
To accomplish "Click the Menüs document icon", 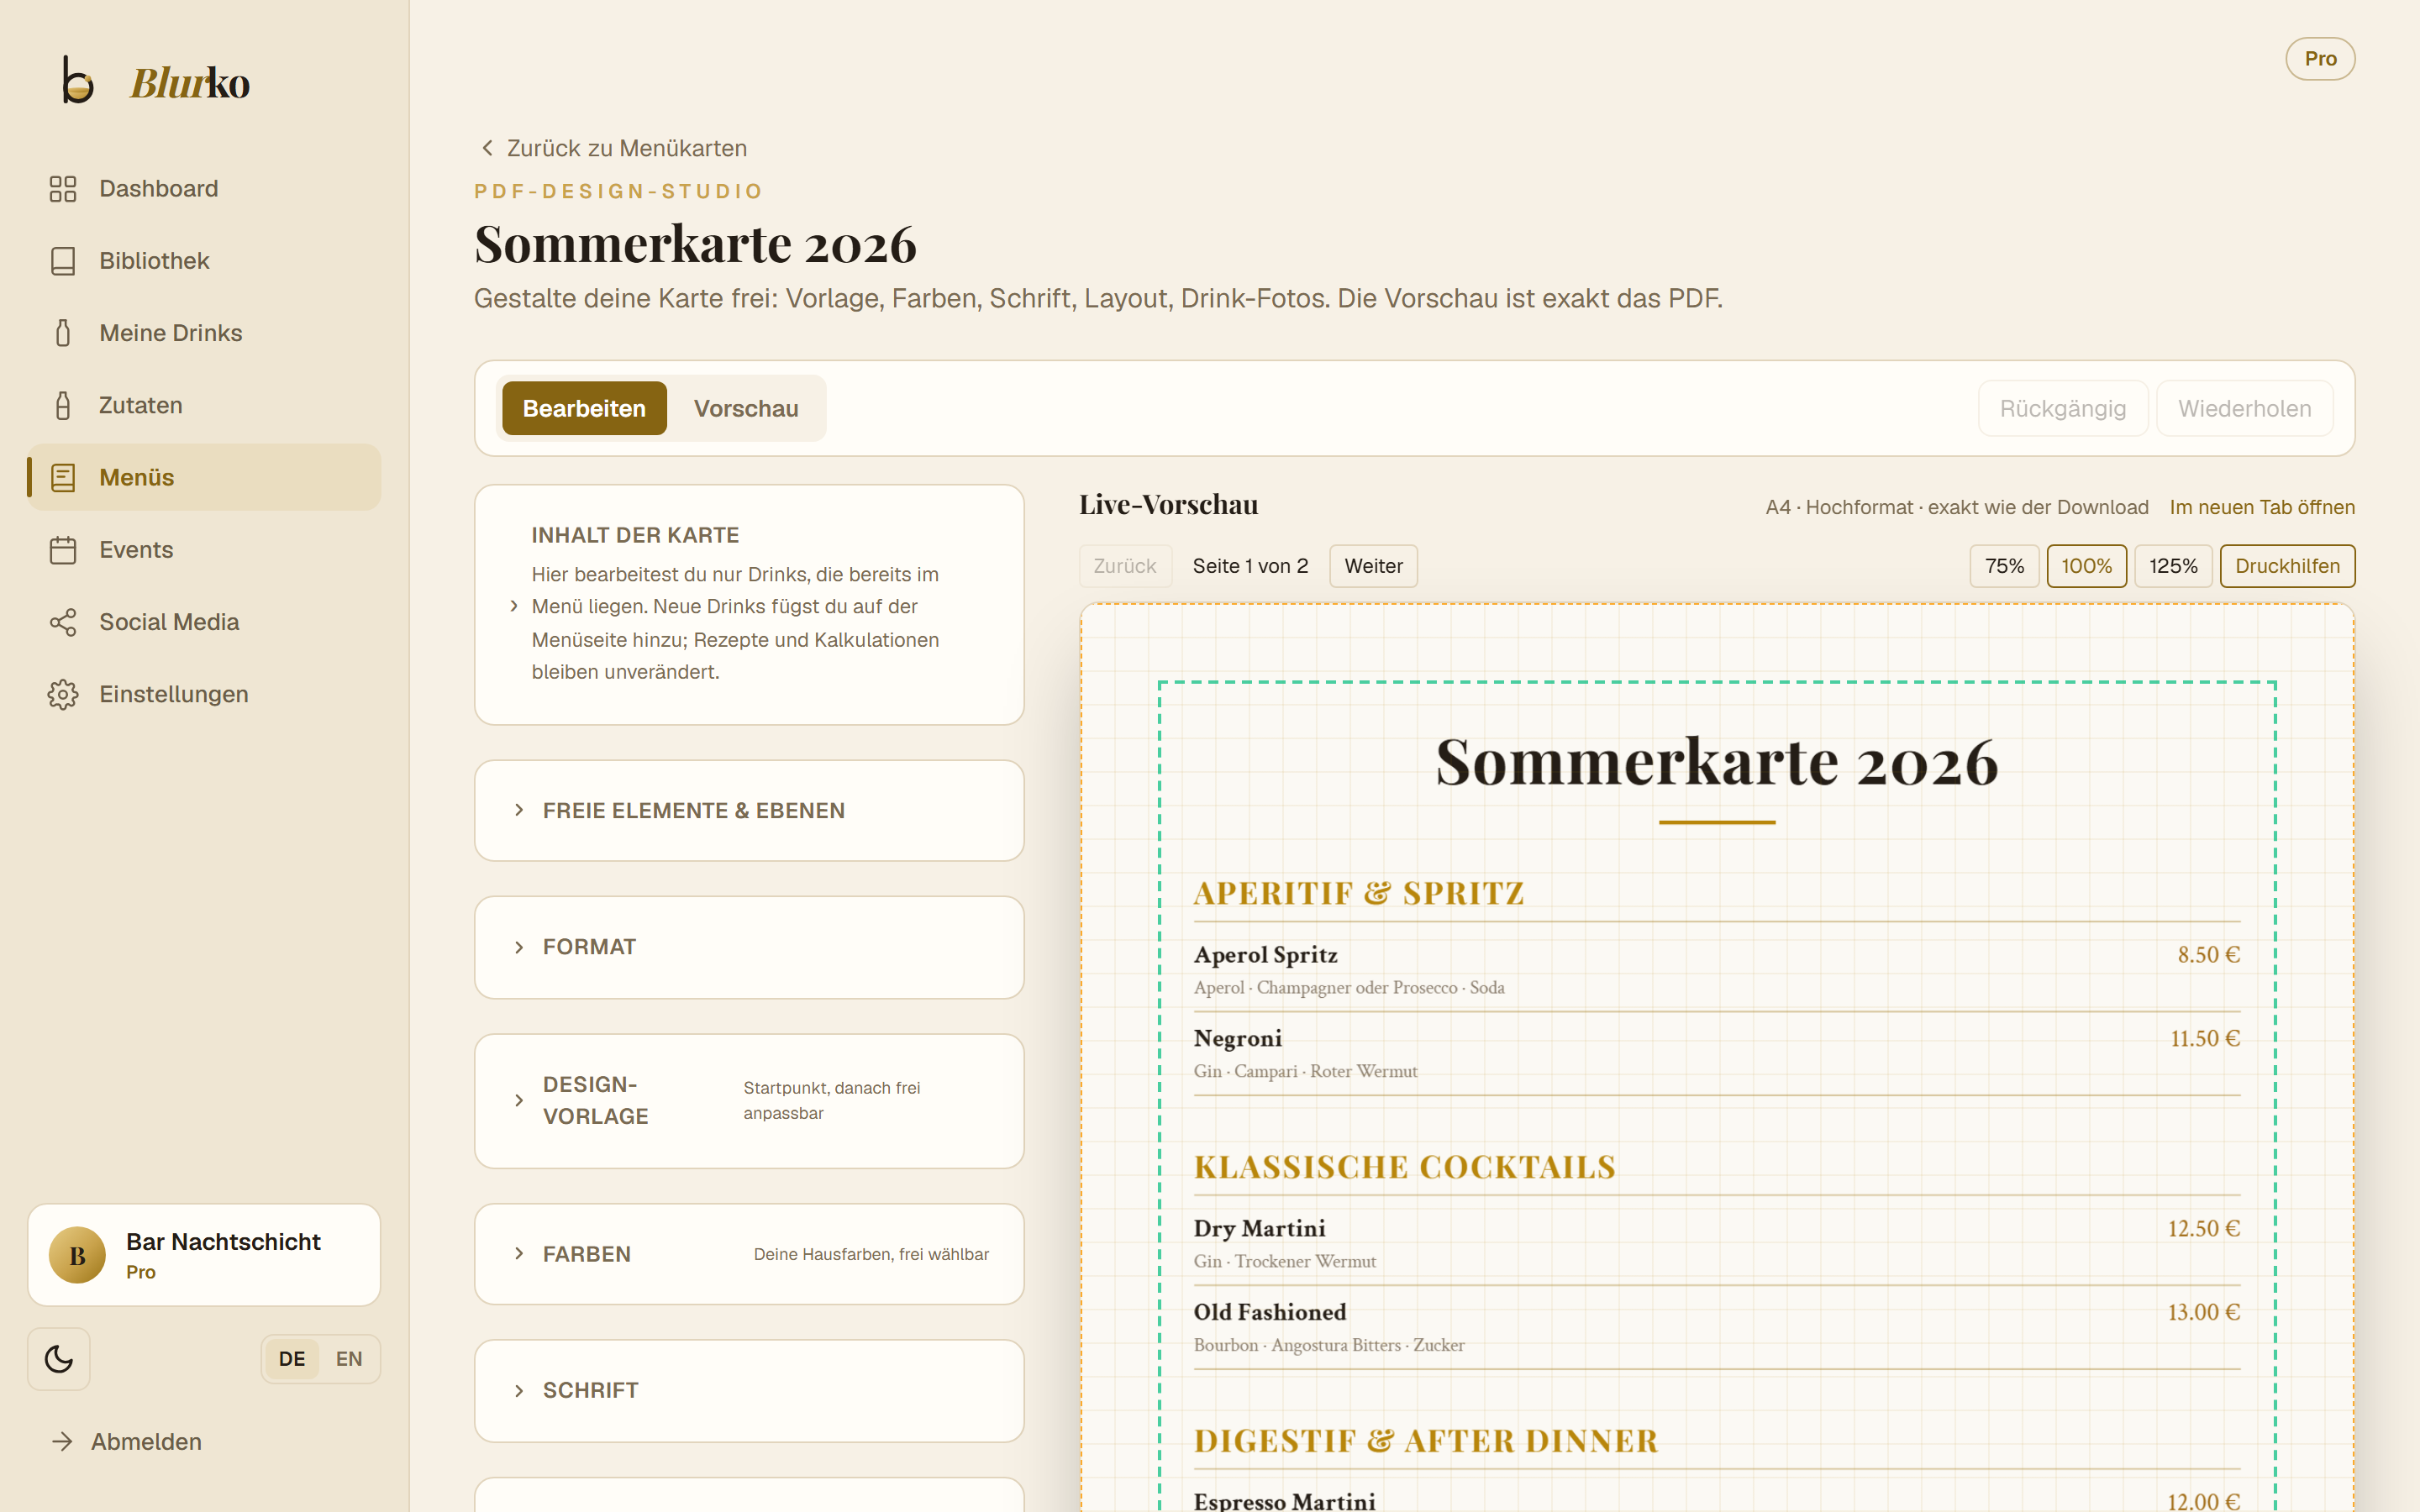I will [x=63, y=478].
